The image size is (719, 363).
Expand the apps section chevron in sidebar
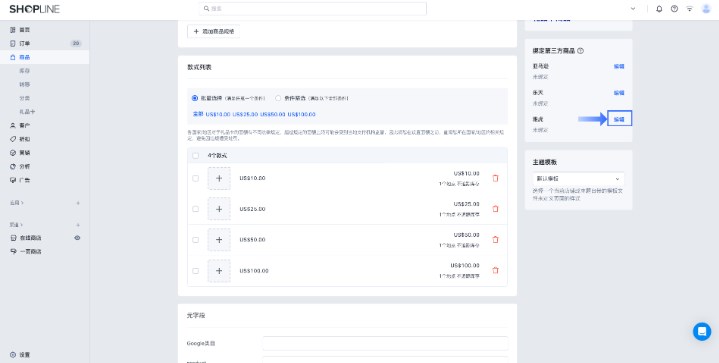[x=22, y=203]
